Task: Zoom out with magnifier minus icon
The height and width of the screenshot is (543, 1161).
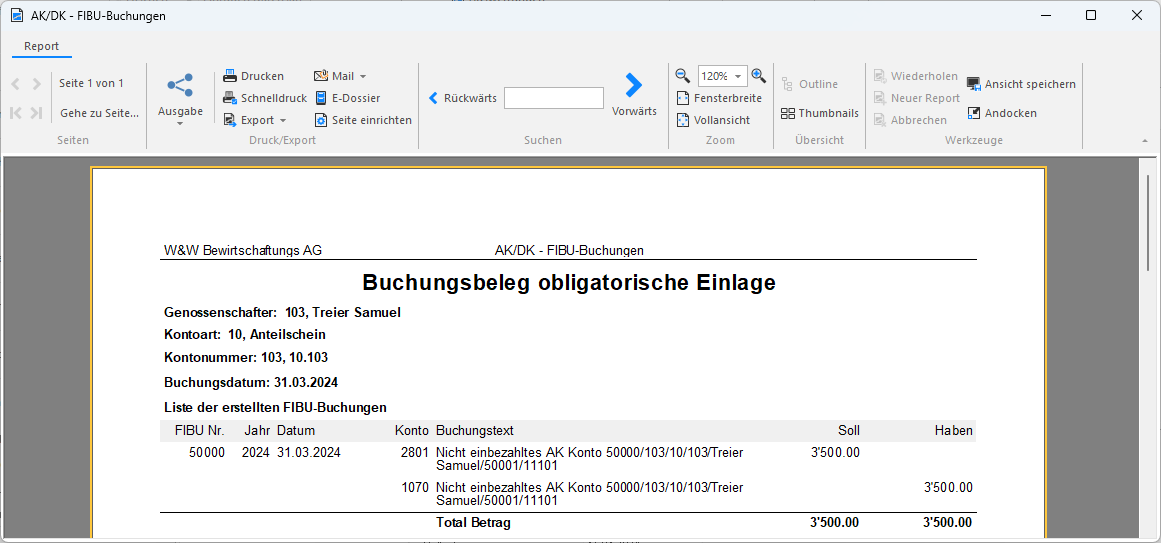Action: [683, 75]
